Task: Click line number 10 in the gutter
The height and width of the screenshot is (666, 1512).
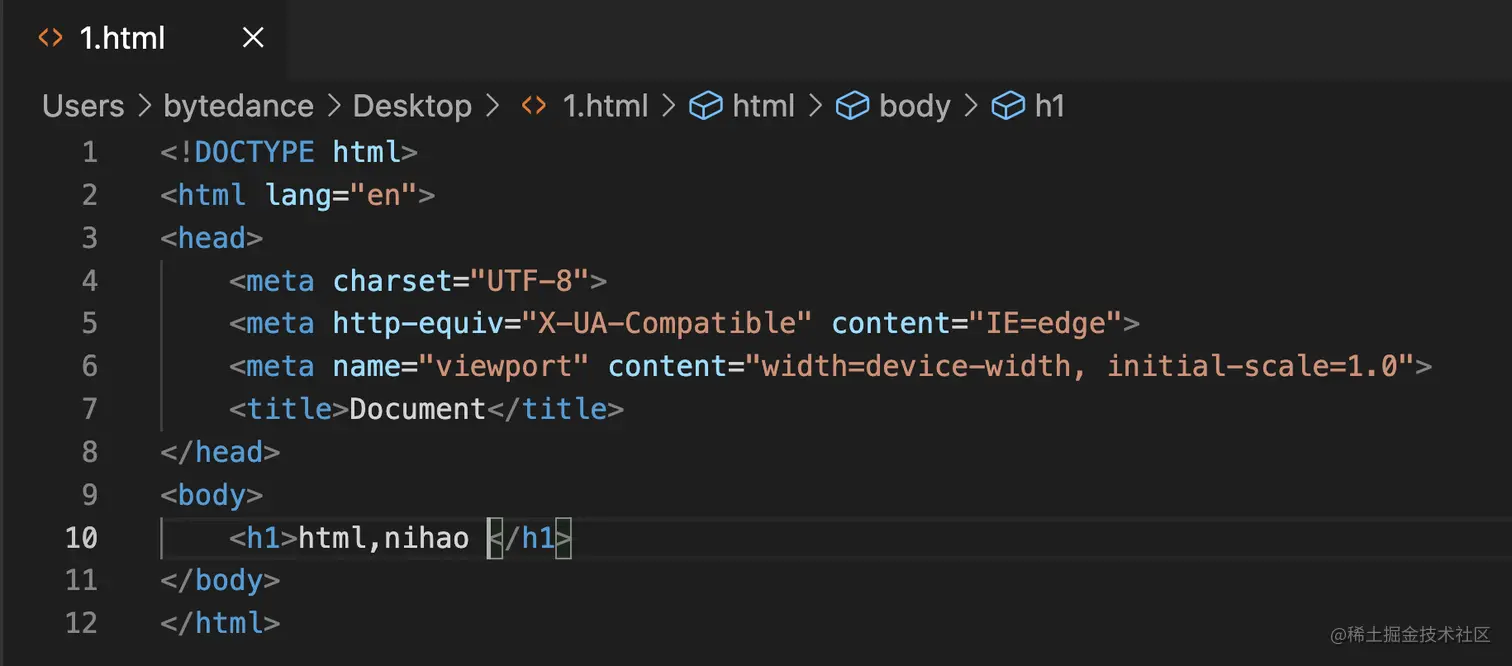Action: (81, 538)
